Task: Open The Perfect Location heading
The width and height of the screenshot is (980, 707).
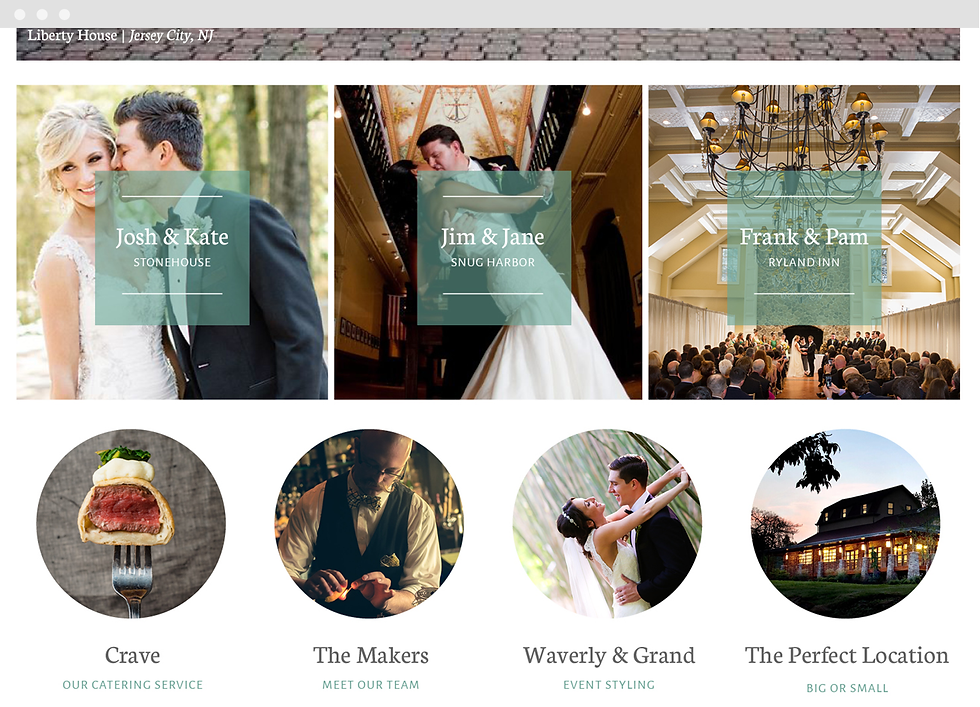Action: [847, 655]
